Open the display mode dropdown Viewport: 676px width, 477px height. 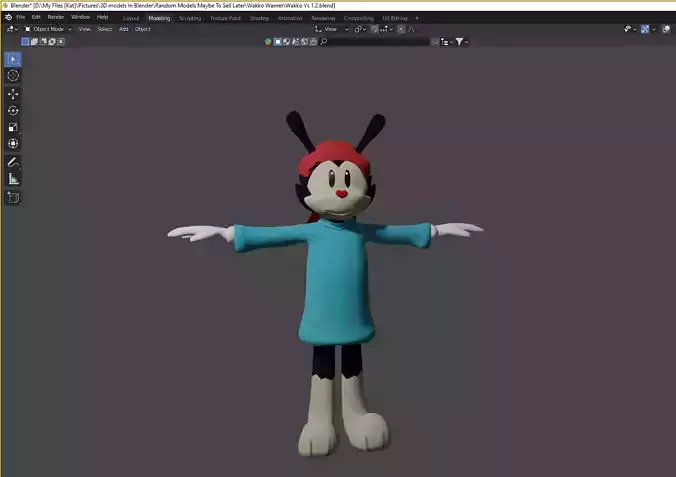(x=446, y=42)
